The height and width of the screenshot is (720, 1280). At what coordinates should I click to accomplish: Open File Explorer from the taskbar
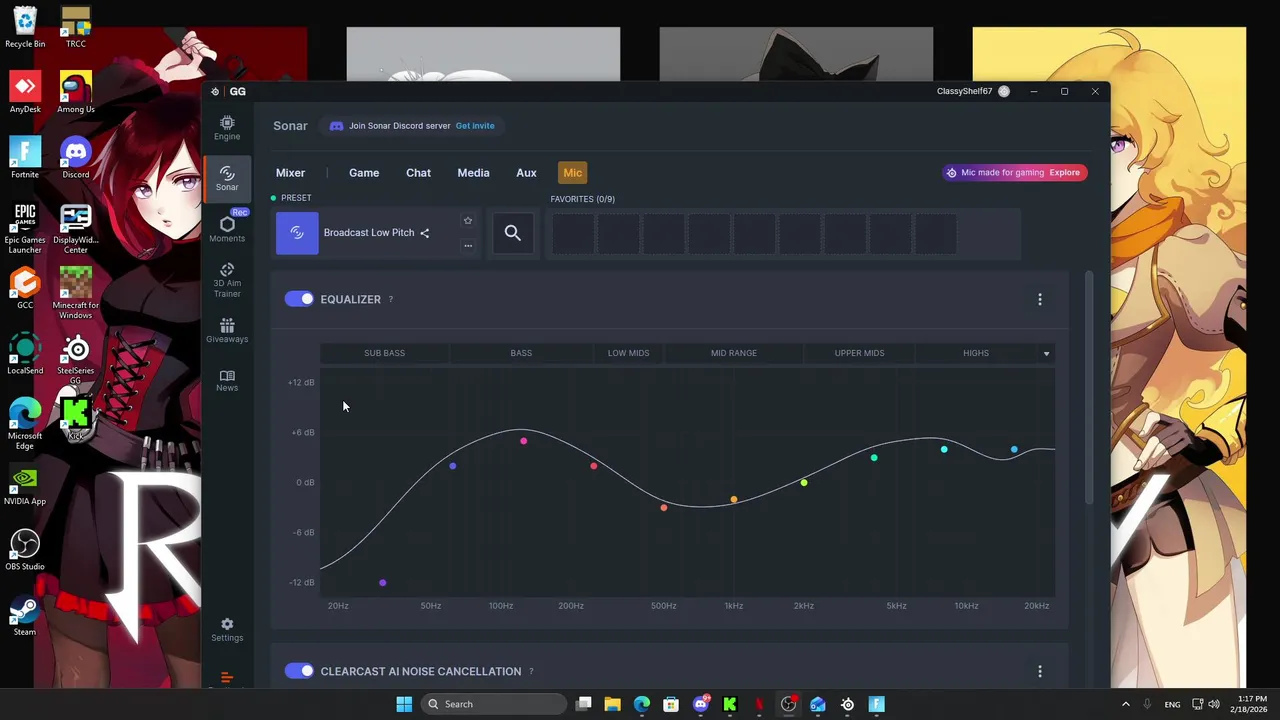point(613,704)
